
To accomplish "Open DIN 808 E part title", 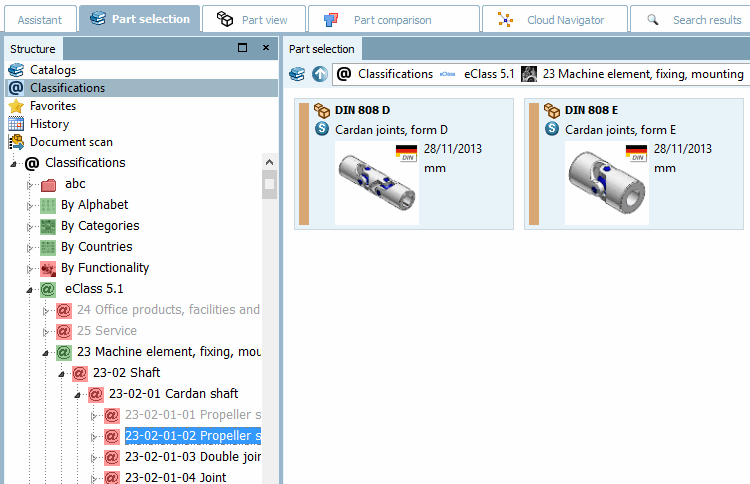I will pos(591,110).
